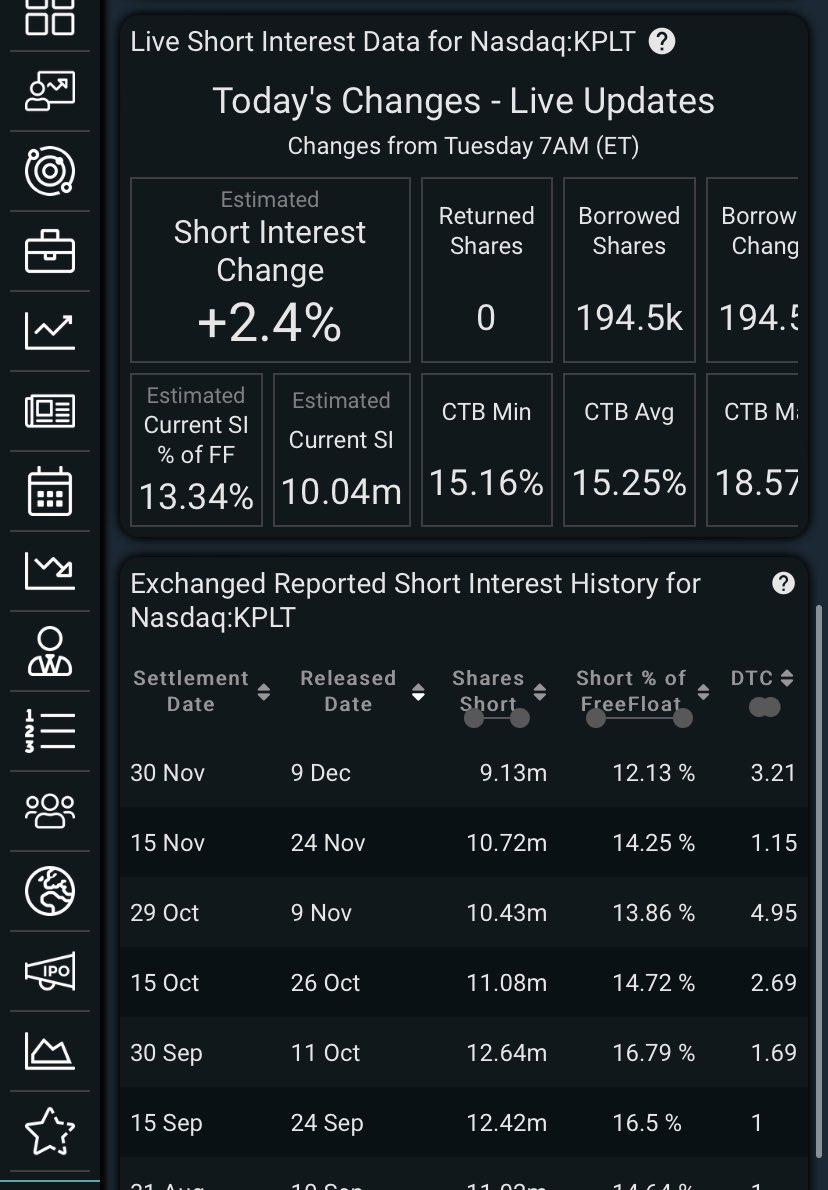Open the calendar sidebar icon
The width and height of the screenshot is (828, 1190).
pos(50,492)
